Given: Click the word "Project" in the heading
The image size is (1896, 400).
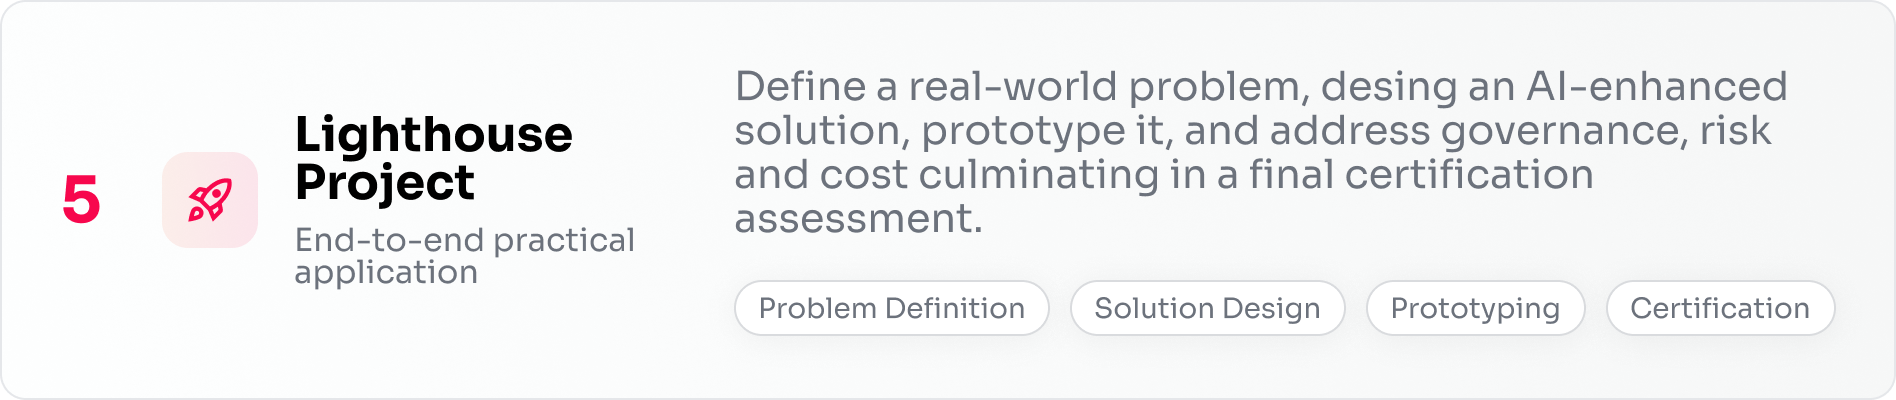Looking at the screenshot, I should coord(384,183).
